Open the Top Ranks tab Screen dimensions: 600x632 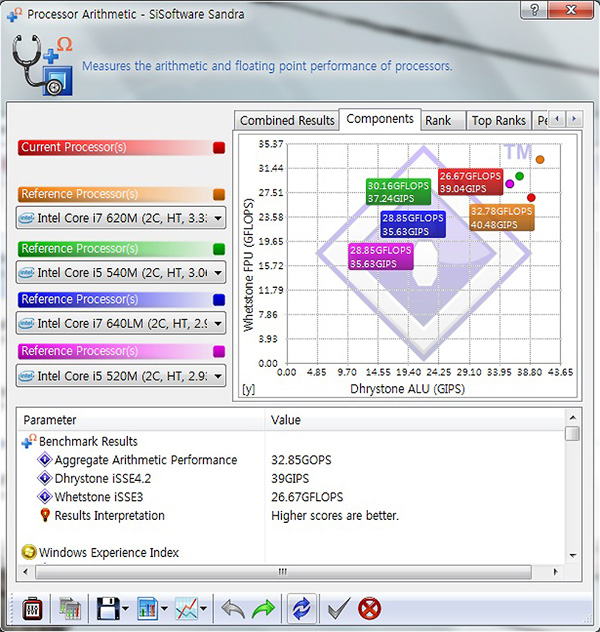(499, 121)
